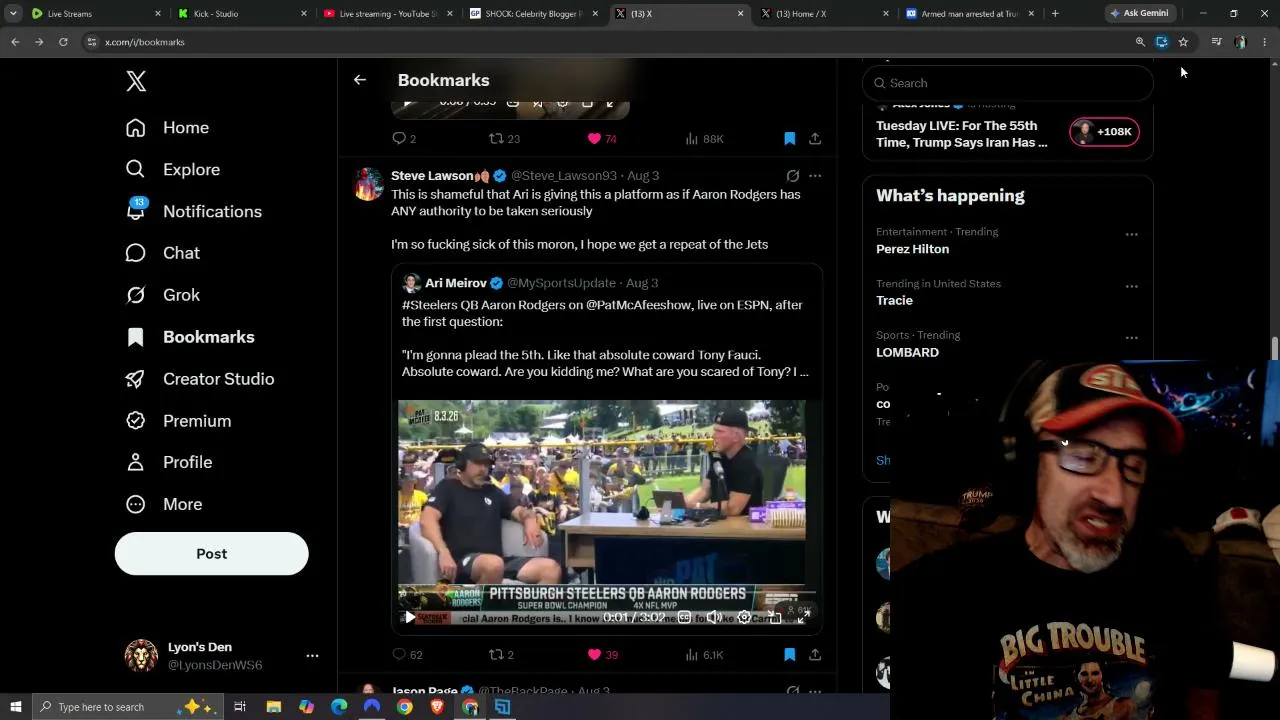This screenshot has width=1280, height=720.
Task: Open Chat in X sidebar
Action: 162,253
